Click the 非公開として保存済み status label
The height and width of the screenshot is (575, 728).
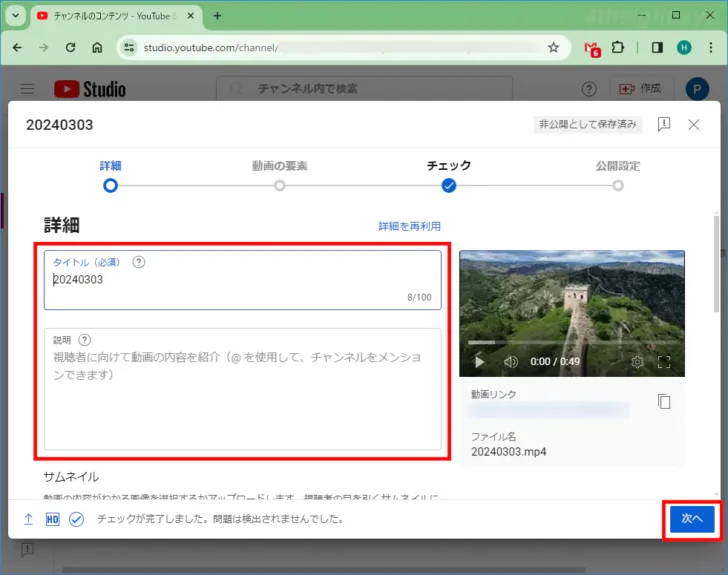[587, 124]
